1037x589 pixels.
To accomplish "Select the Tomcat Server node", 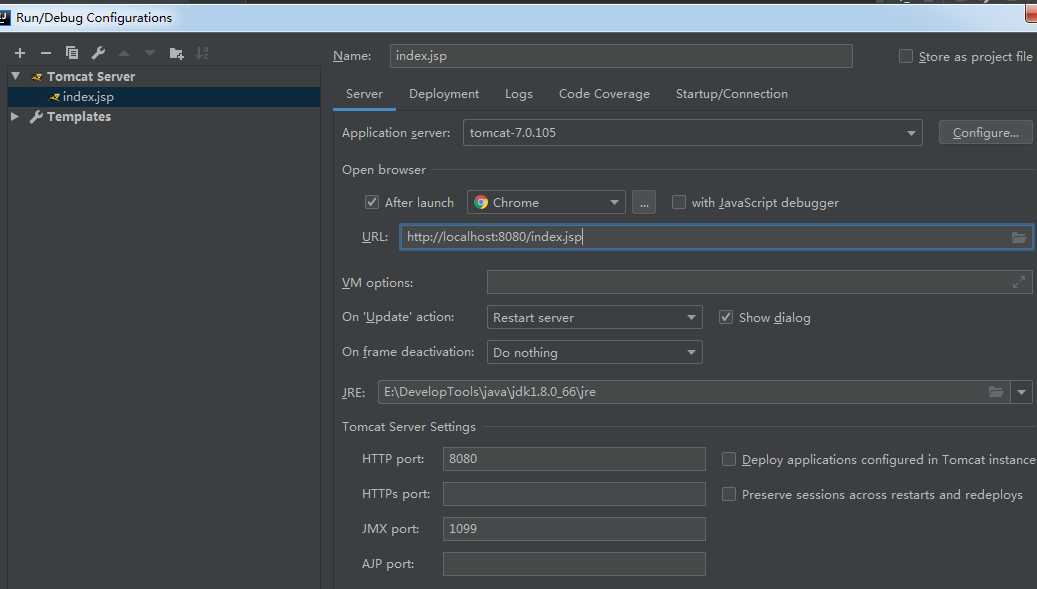I will pyautogui.click(x=91, y=77).
